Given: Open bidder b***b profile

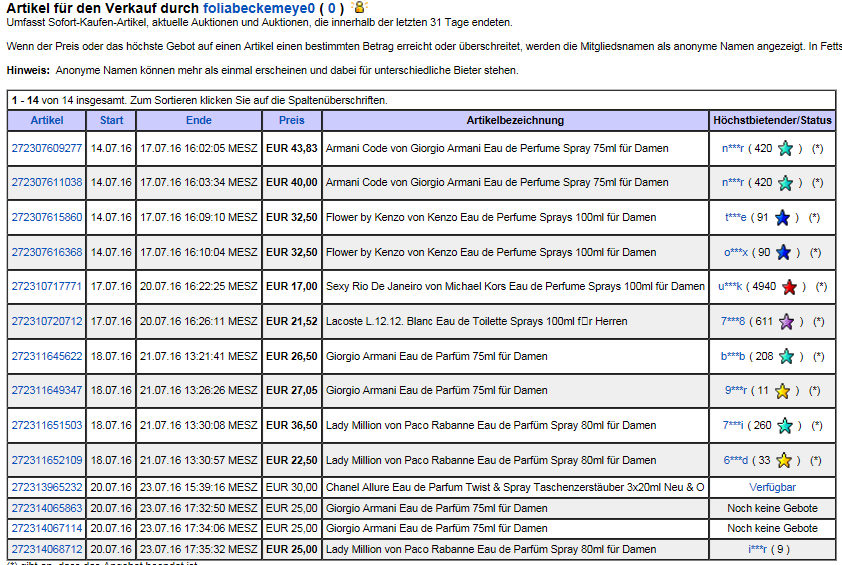Looking at the screenshot, I should point(733,356).
